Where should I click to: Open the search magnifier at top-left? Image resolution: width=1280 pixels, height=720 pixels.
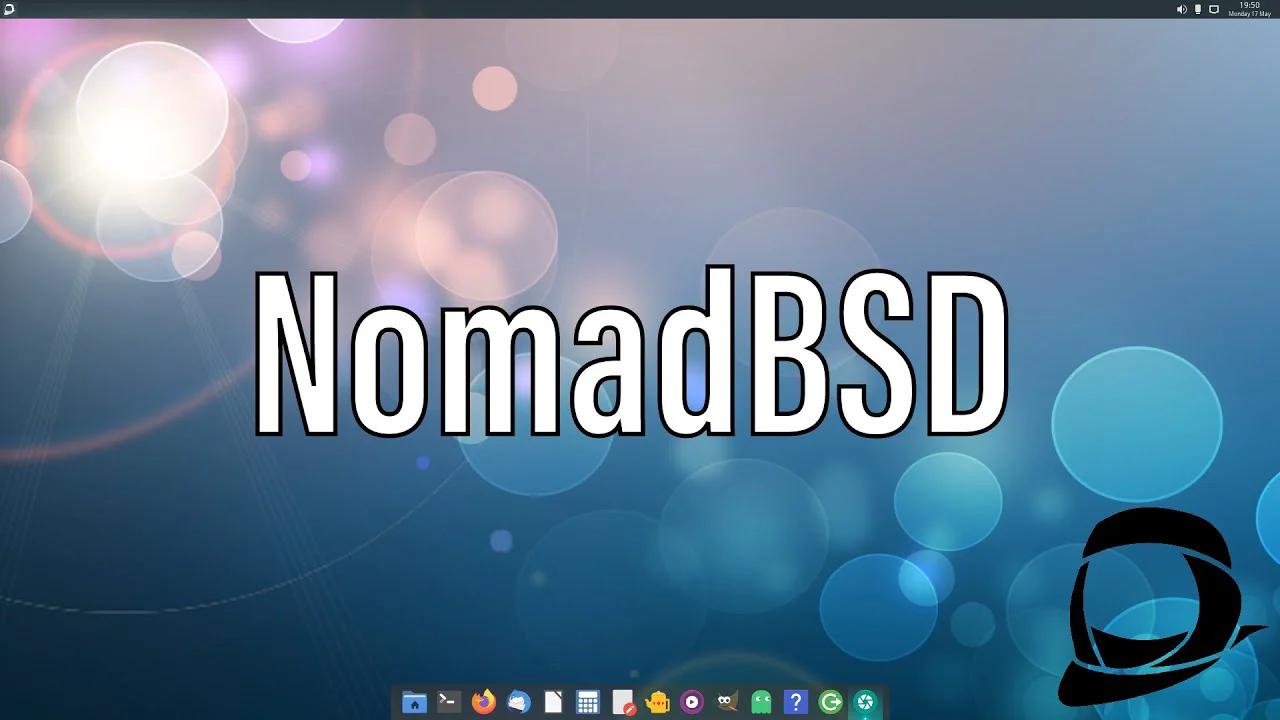[x=10, y=8]
